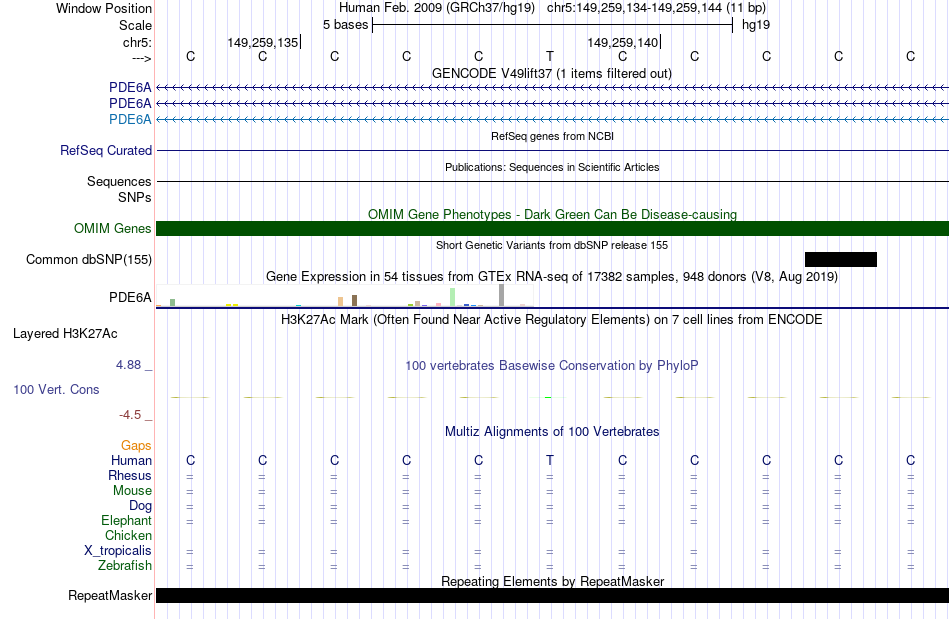Viewport: 950px width, 619px height.
Task: Click the Dog species label
Action: coord(140,506)
